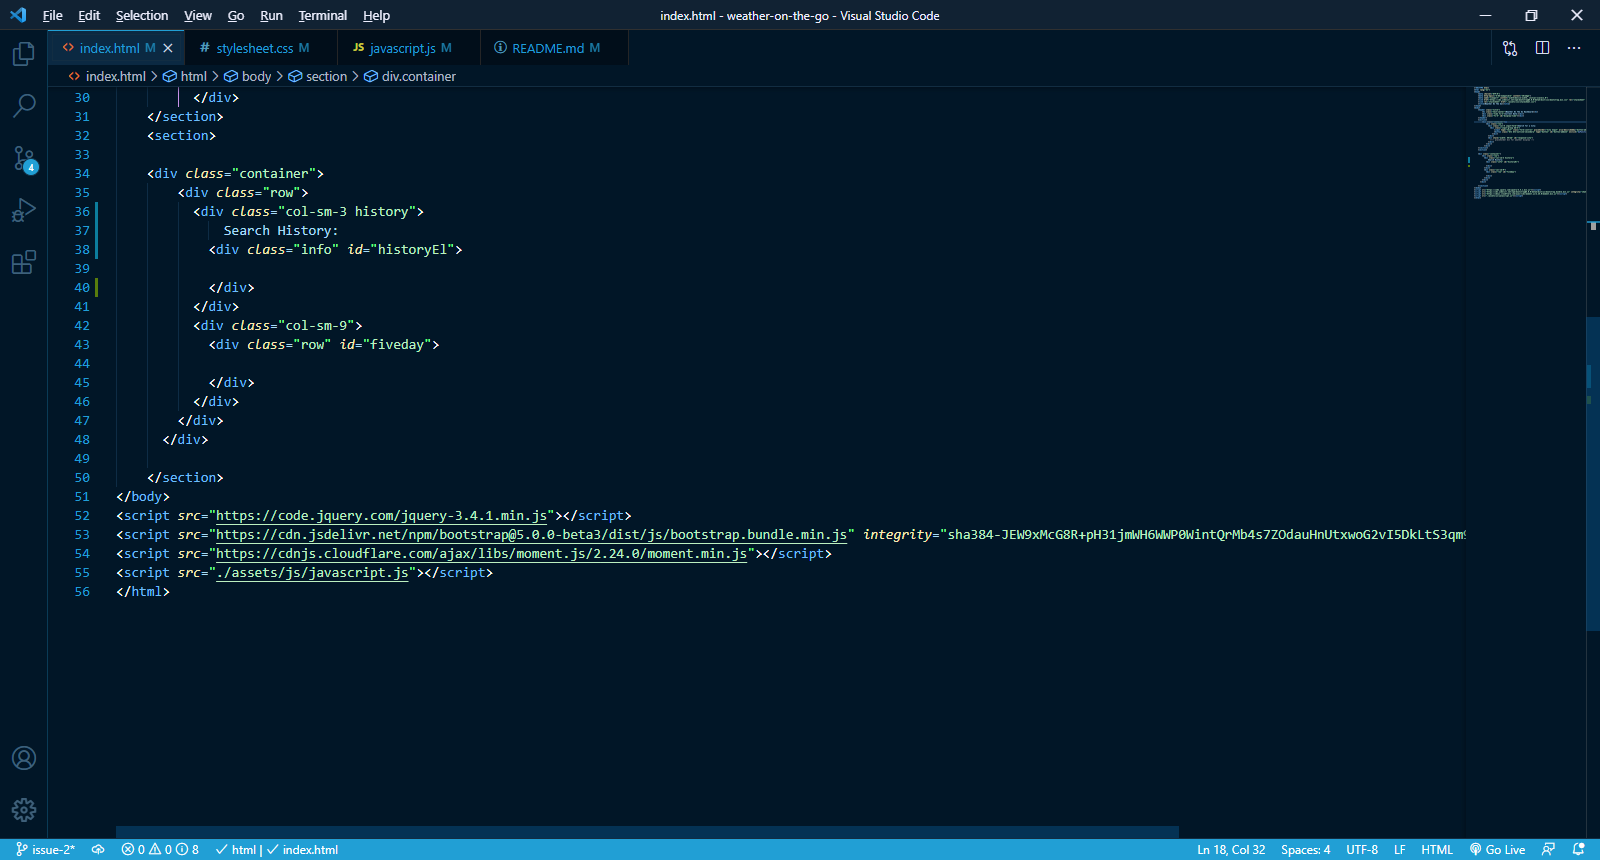Expand the div.container breadcrumb dropdown
Screen dimensions: 1600x860
(409, 76)
